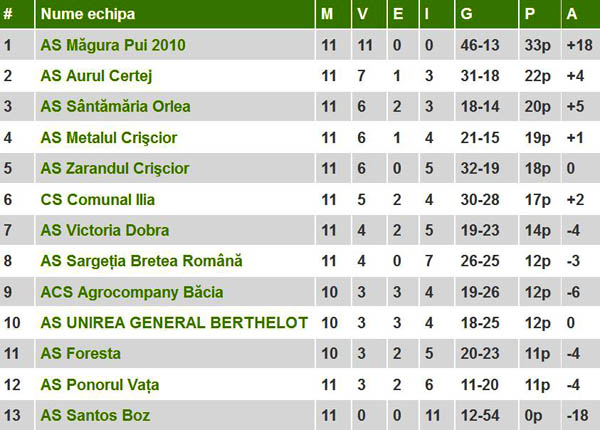
Task: Open ACS Agrocompany Băcia team link
Action: tap(132, 292)
